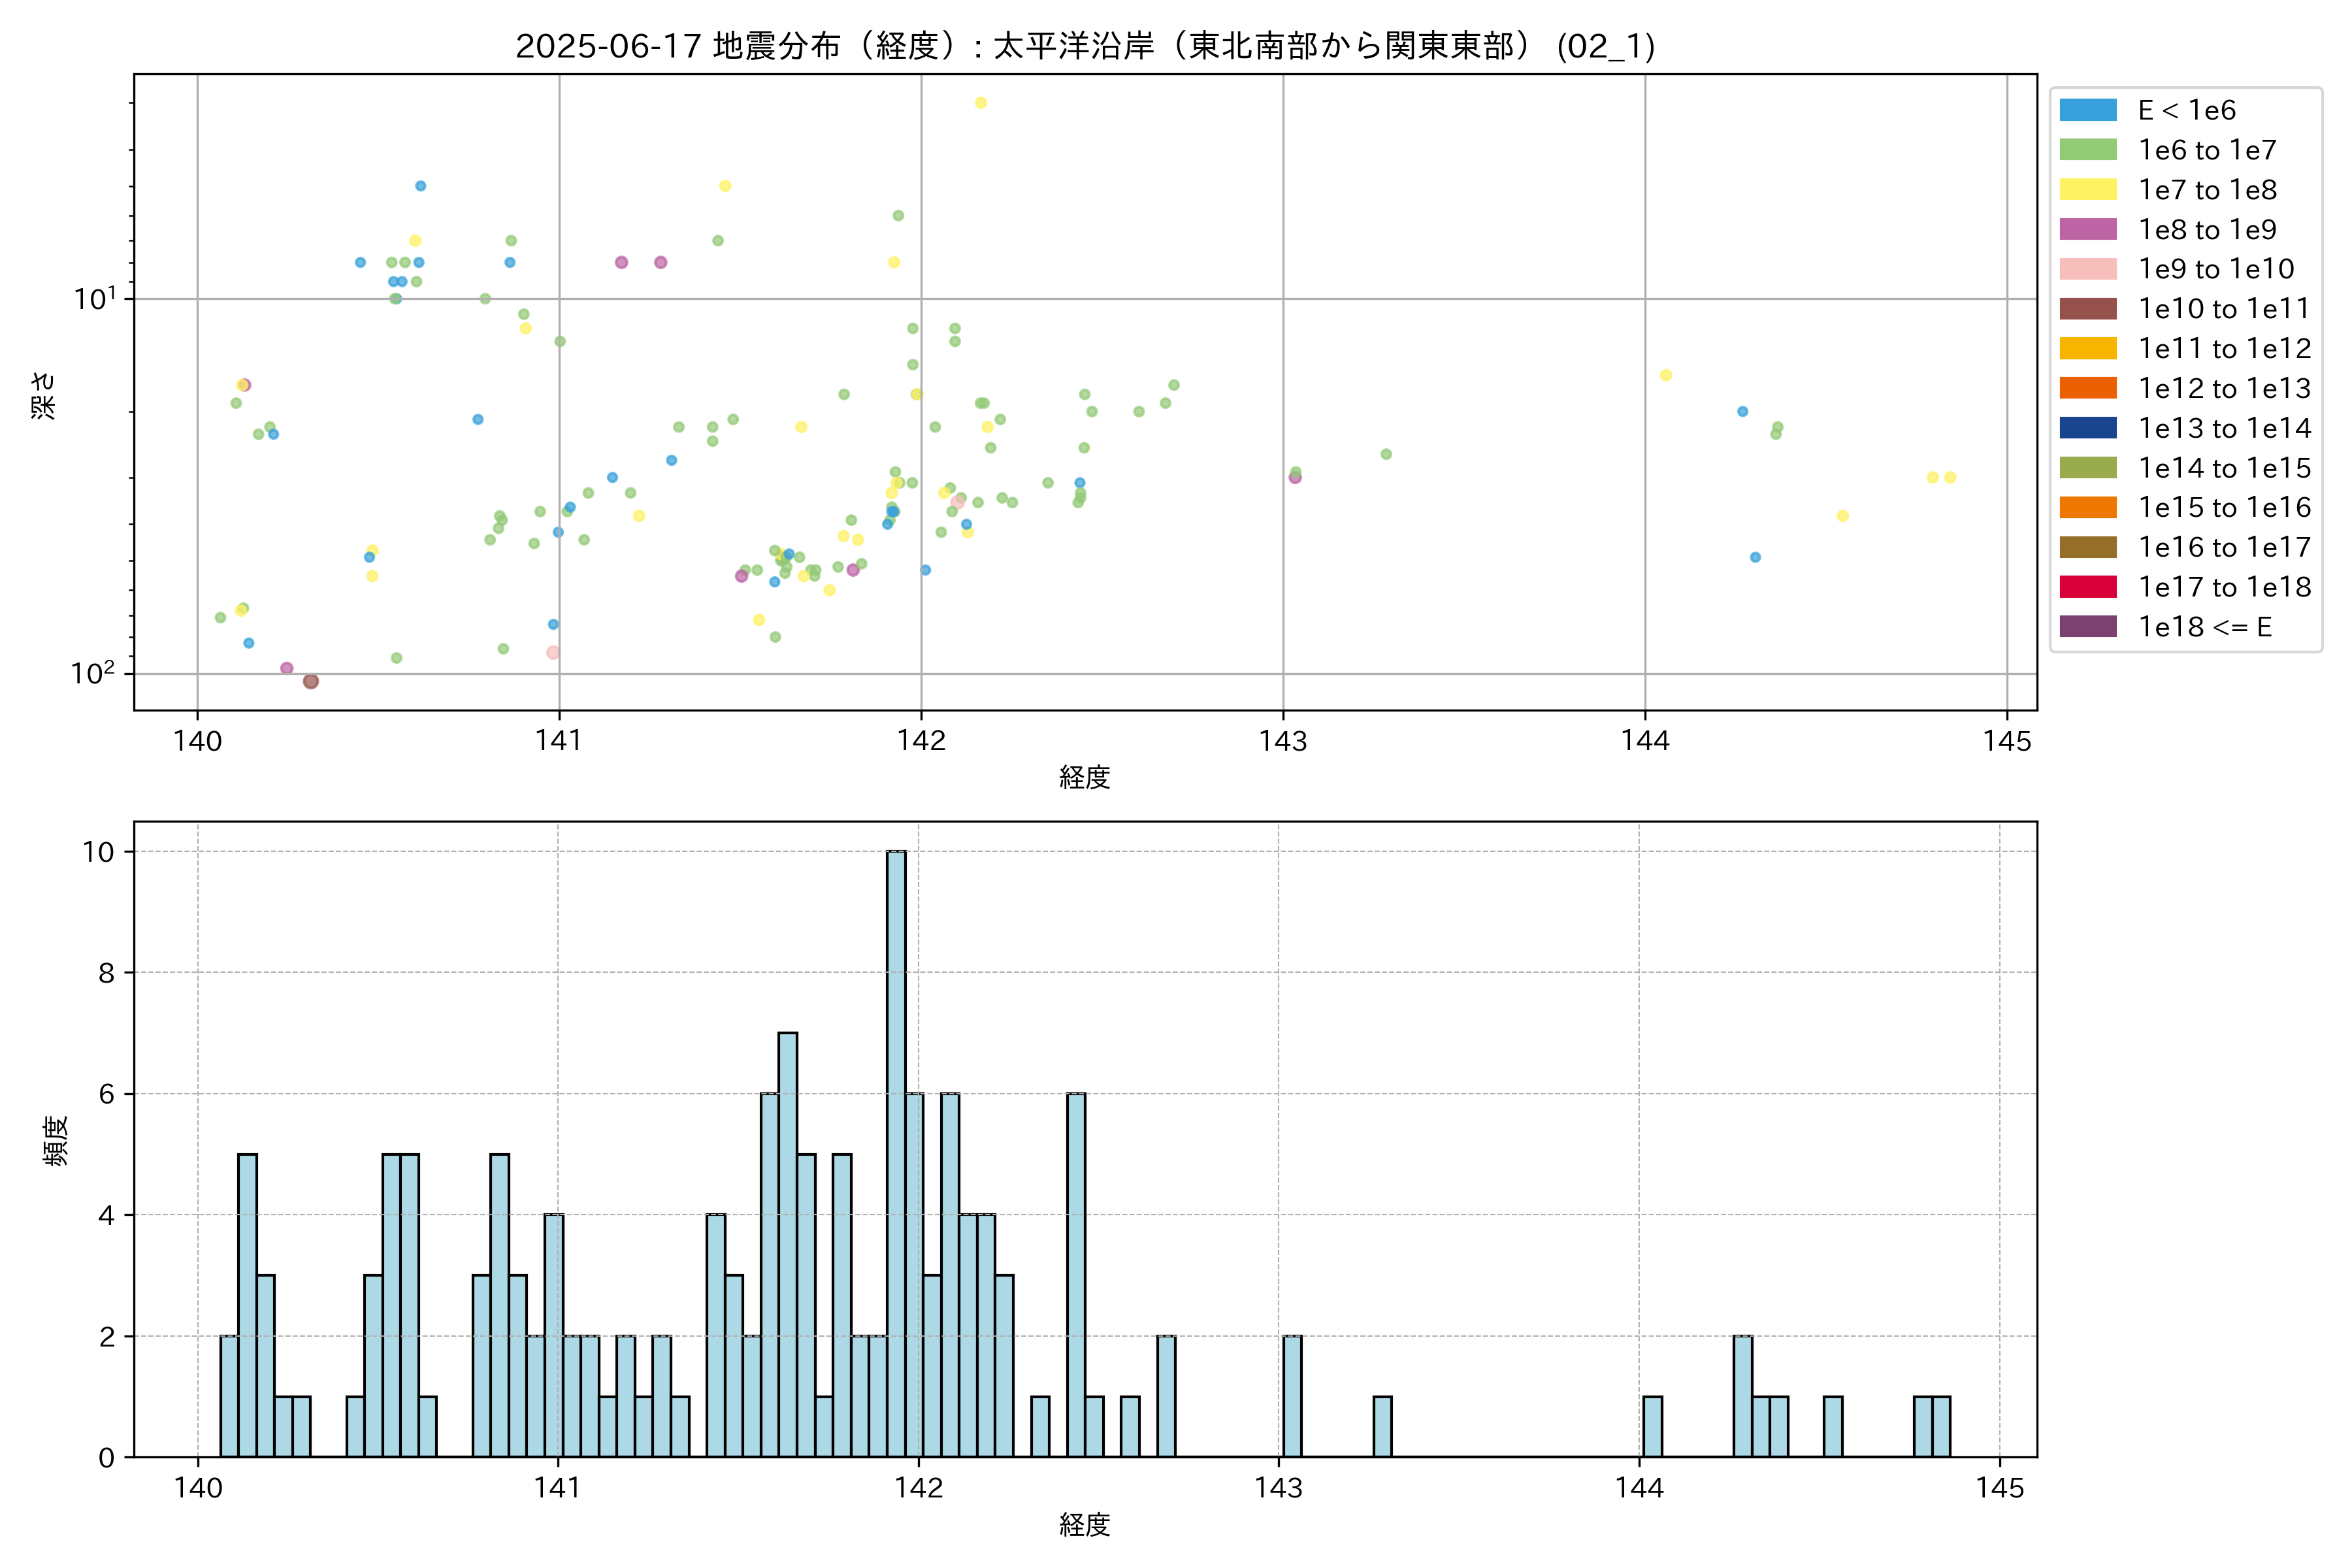Click the '頻度' y-axis label of histogram
Screen dimensions: 2352x1568
click(x=56, y=1140)
